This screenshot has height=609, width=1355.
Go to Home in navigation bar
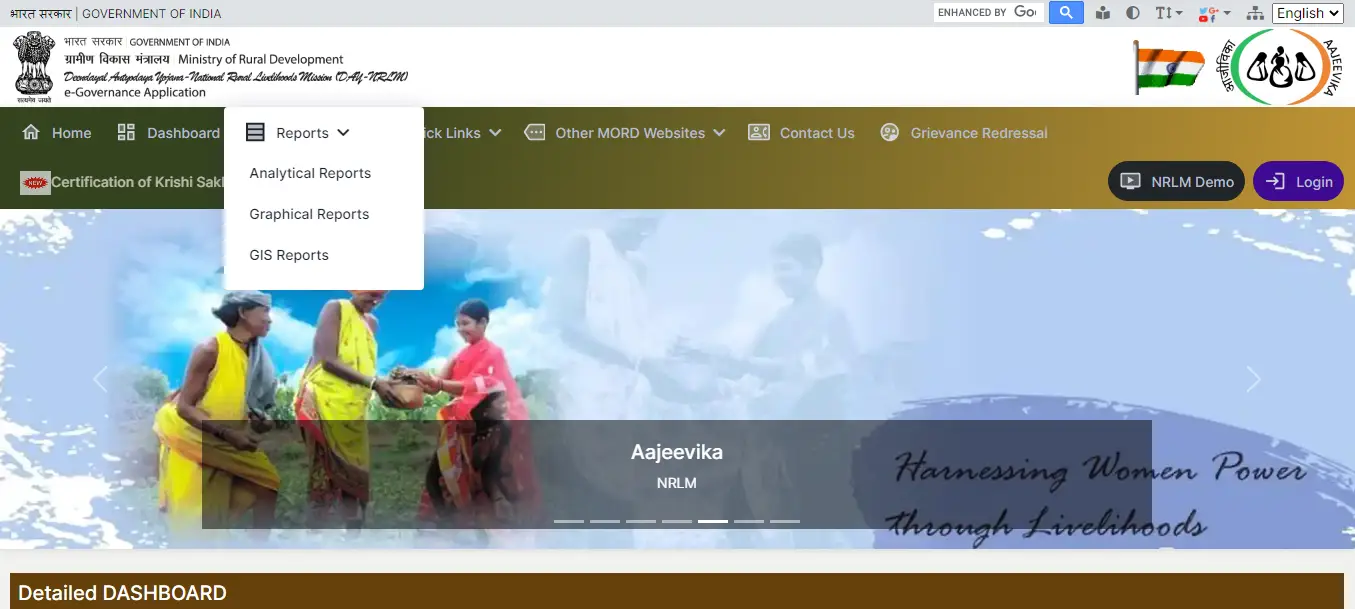tap(57, 133)
